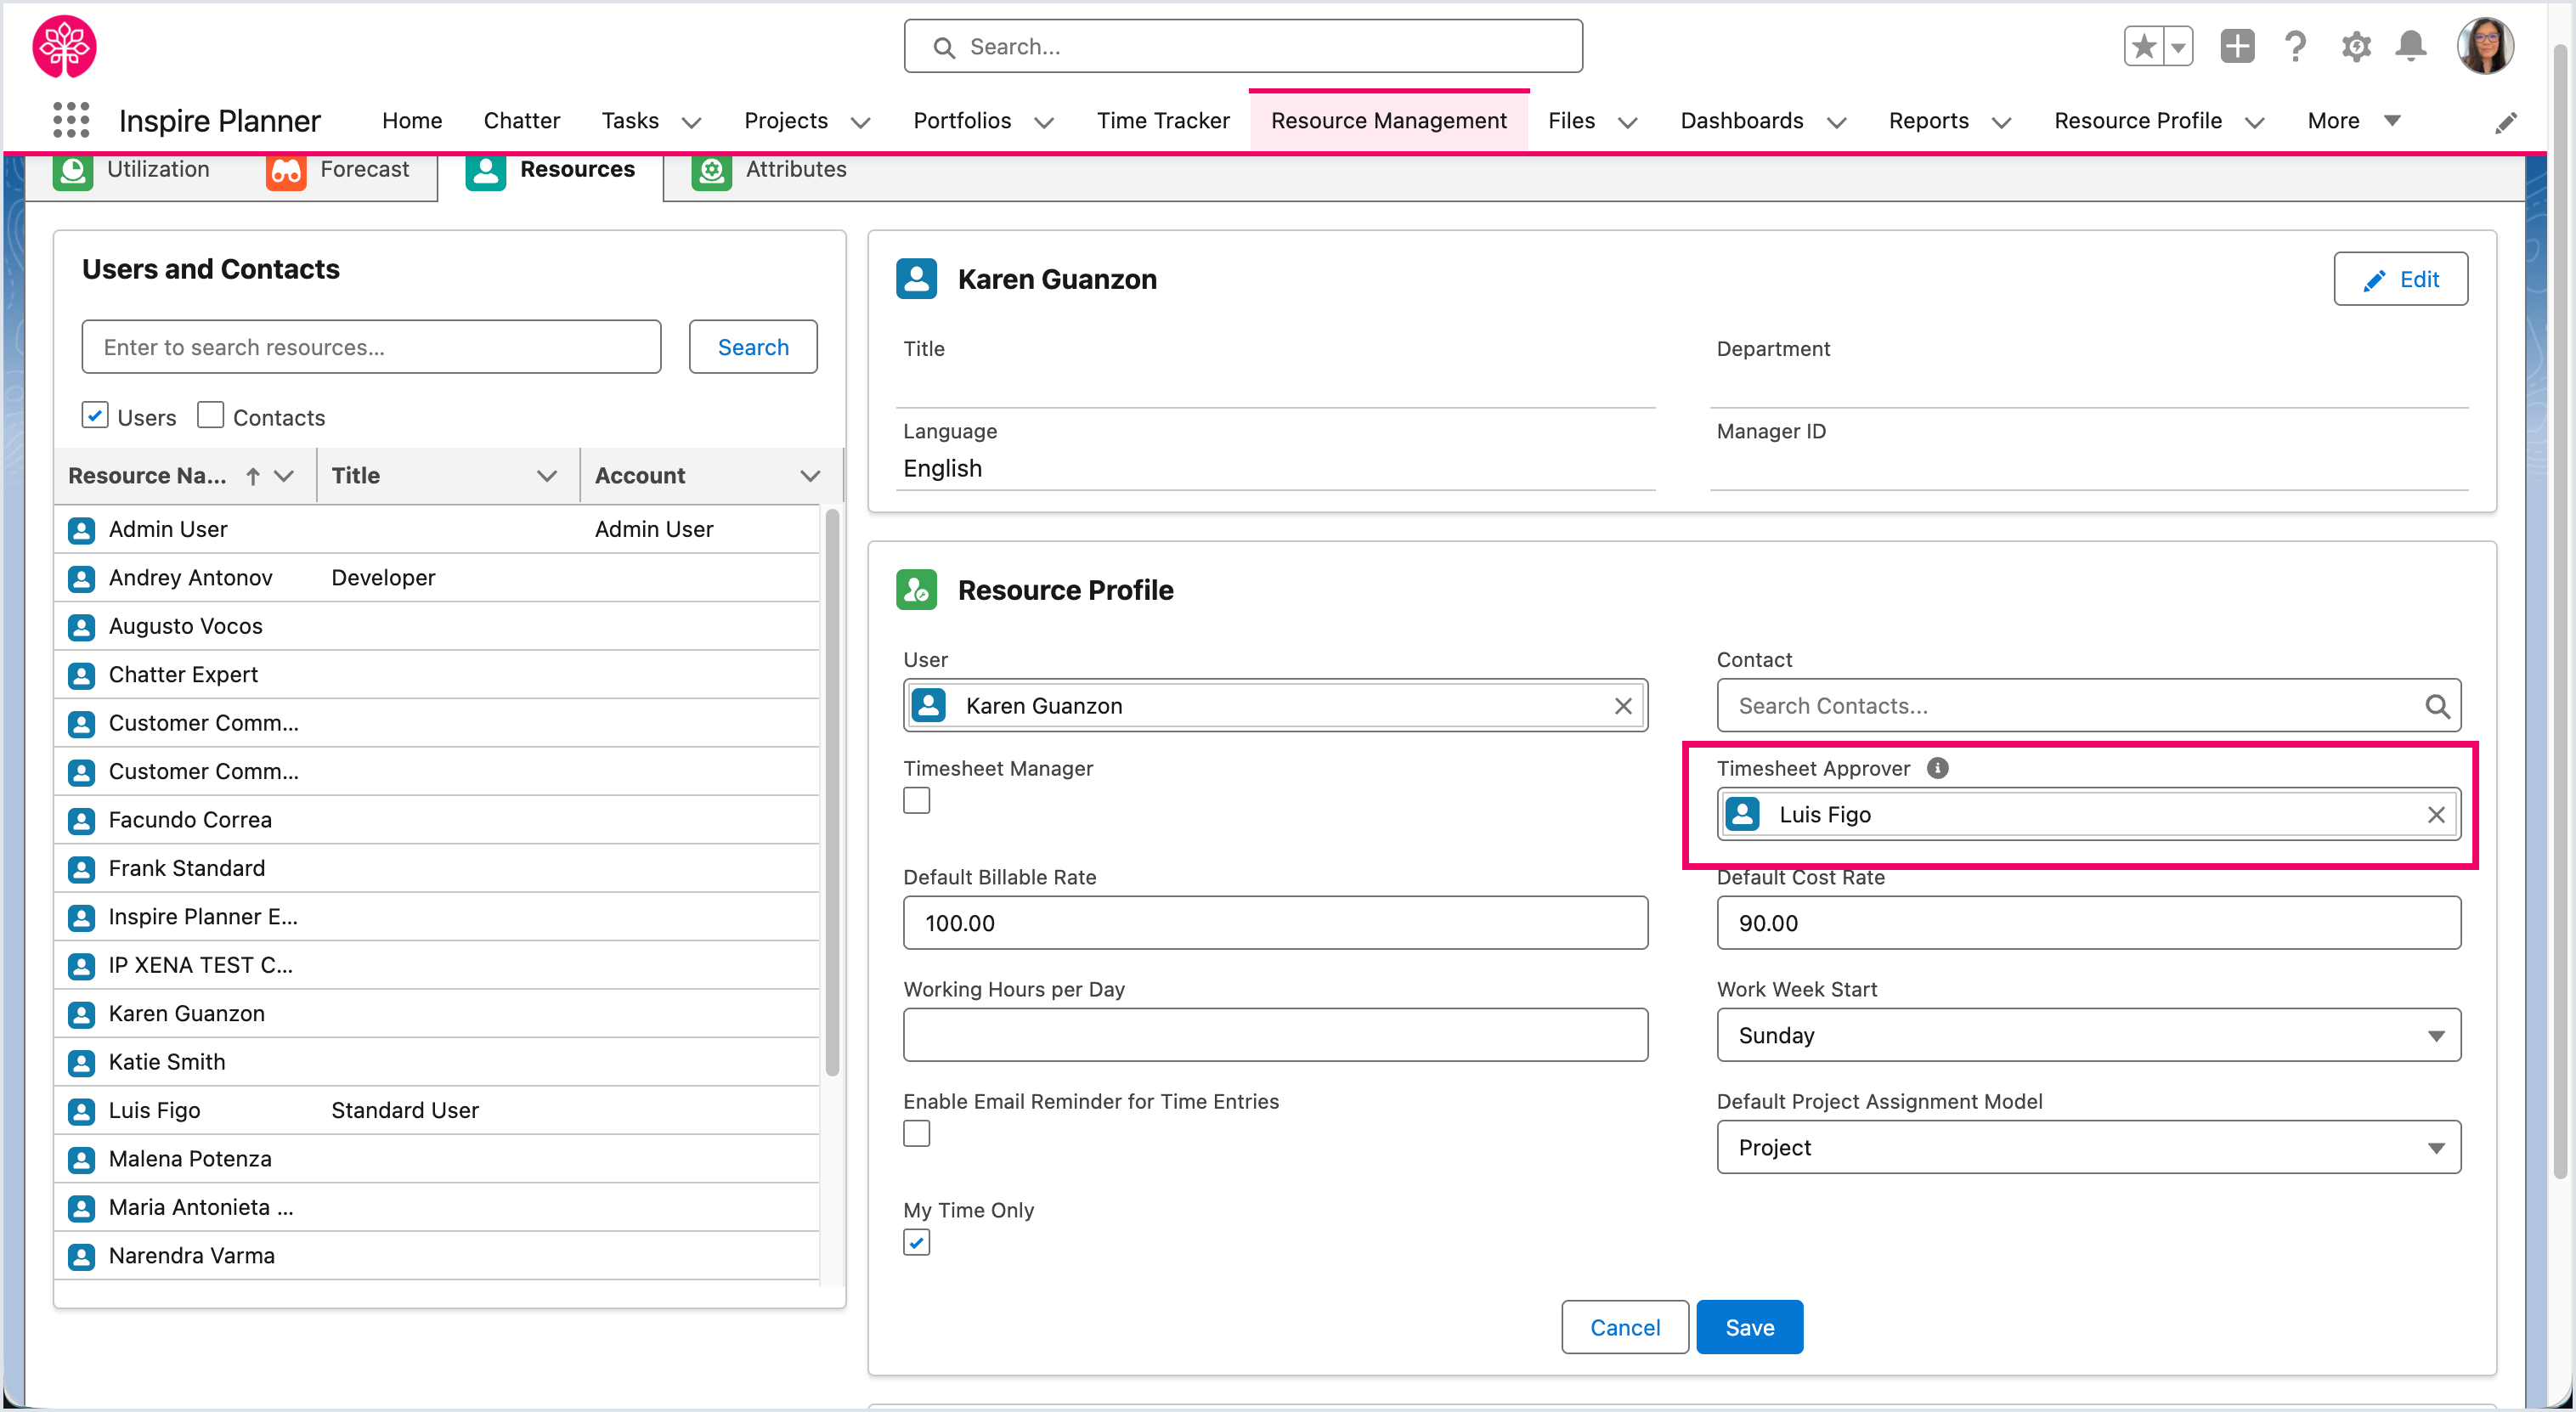
Task: Check the Contacts filter checkbox
Action: [210, 415]
